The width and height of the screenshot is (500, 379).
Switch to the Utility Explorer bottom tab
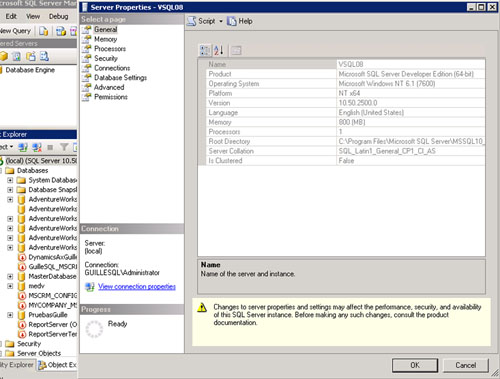[17, 365]
